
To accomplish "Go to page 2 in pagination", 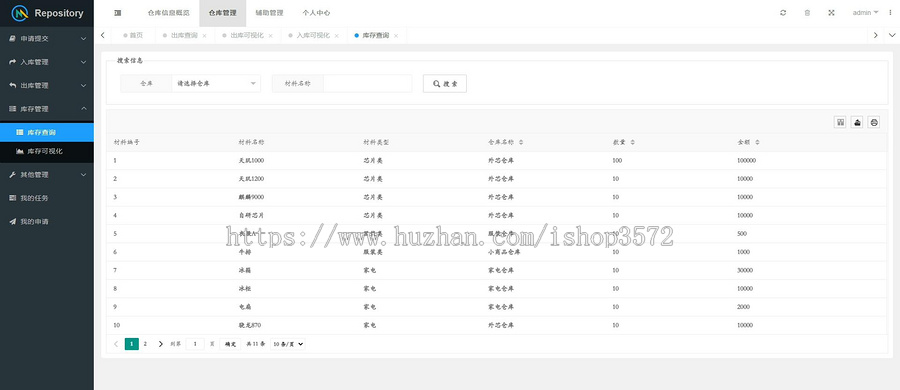I will point(145,344).
